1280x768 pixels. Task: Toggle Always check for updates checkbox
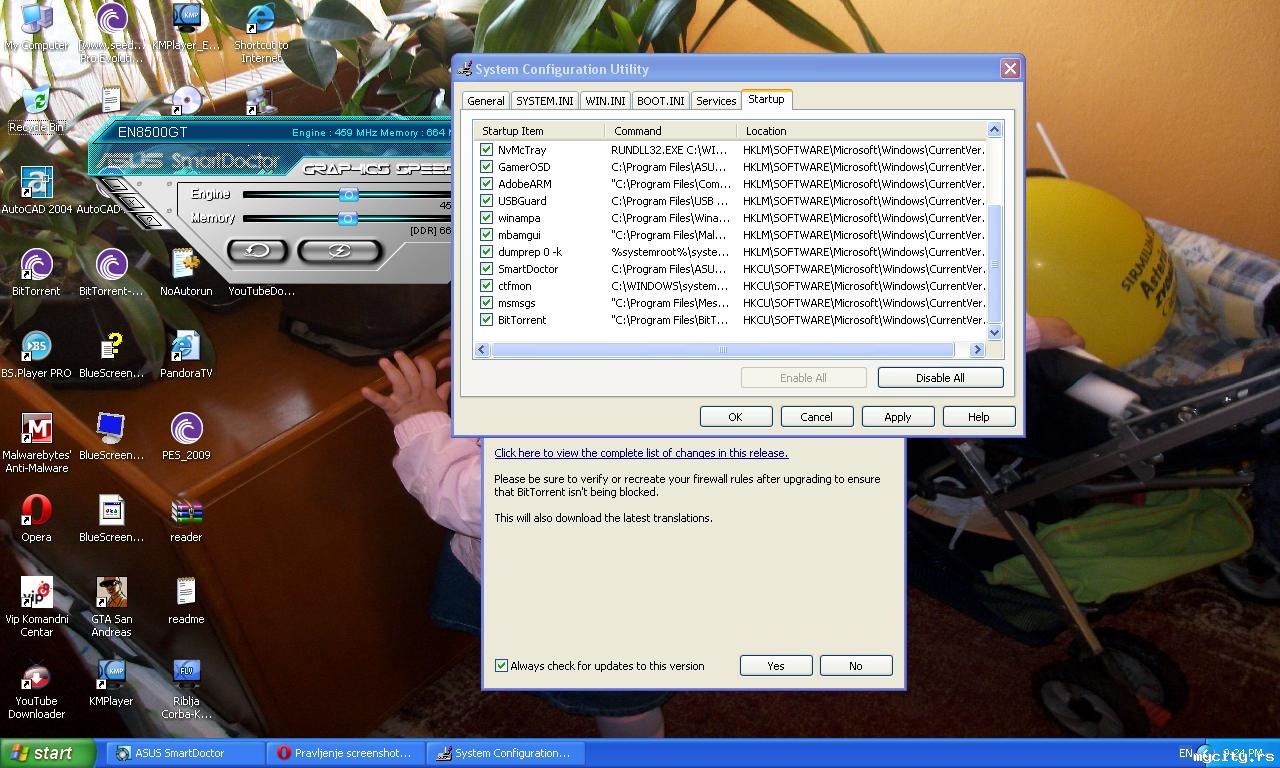click(x=502, y=666)
